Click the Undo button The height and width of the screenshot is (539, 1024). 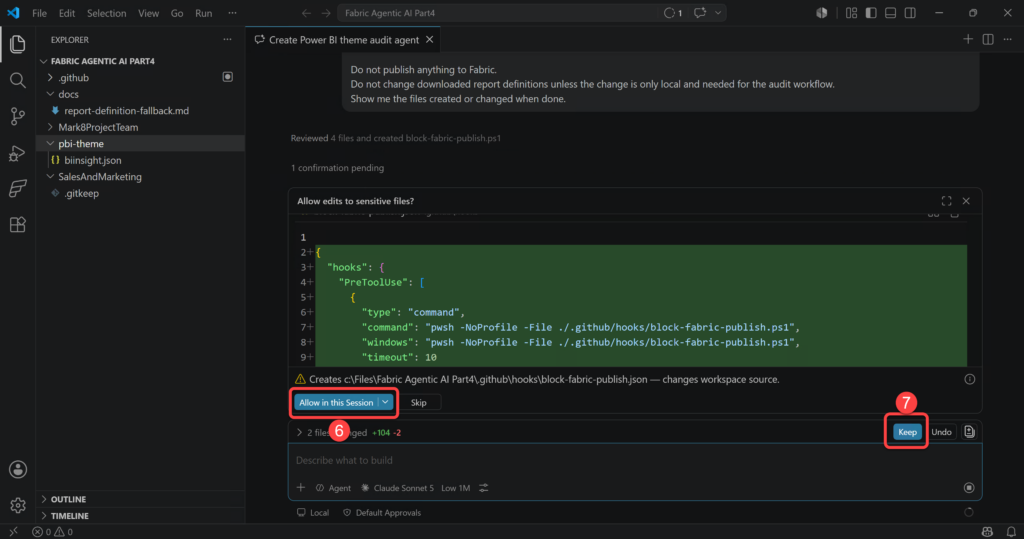[941, 432]
